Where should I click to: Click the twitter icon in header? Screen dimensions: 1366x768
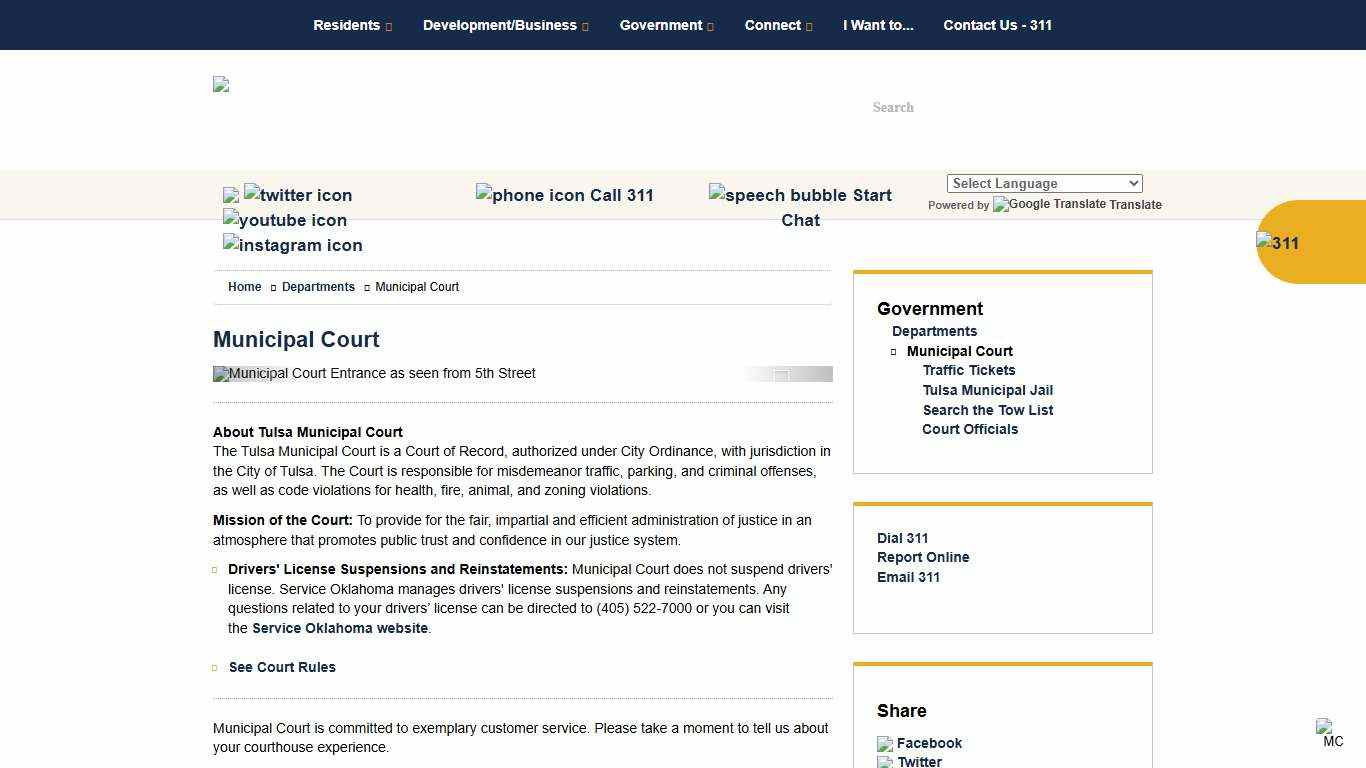coord(297,195)
